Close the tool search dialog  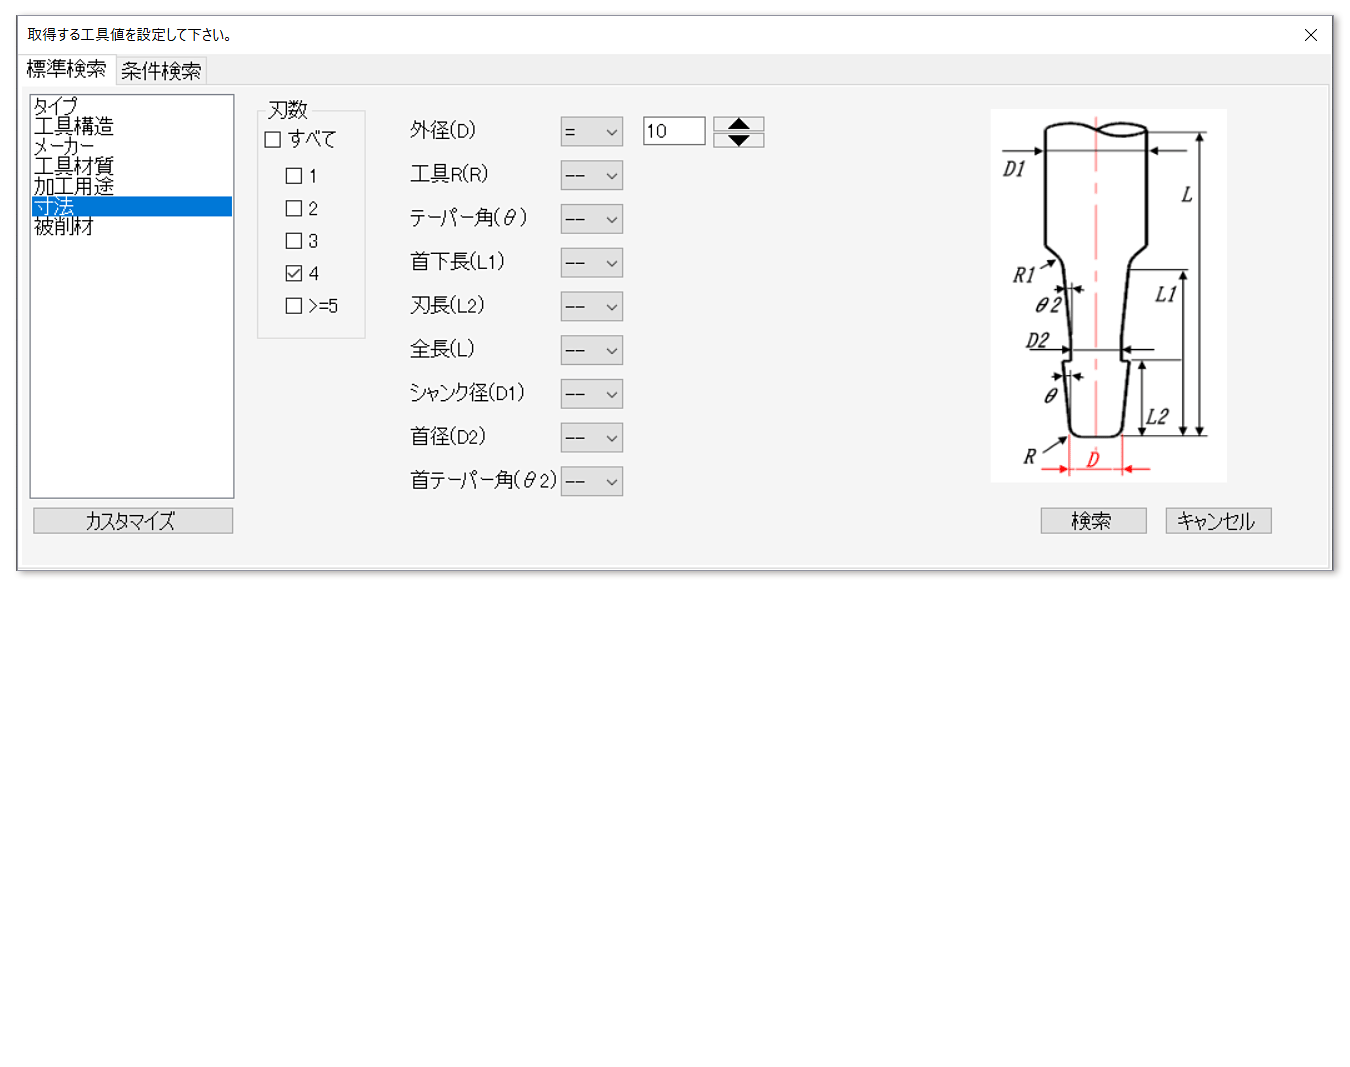coord(1310,35)
